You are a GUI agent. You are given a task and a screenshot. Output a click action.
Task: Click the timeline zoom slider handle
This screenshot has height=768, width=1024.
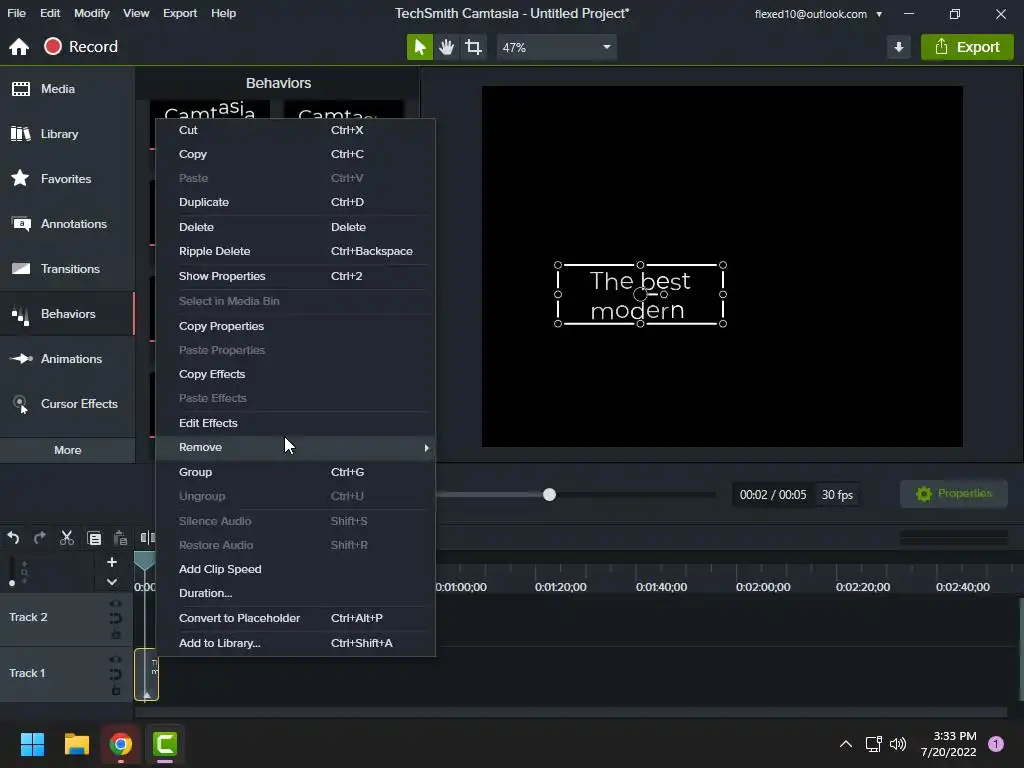tap(12, 583)
